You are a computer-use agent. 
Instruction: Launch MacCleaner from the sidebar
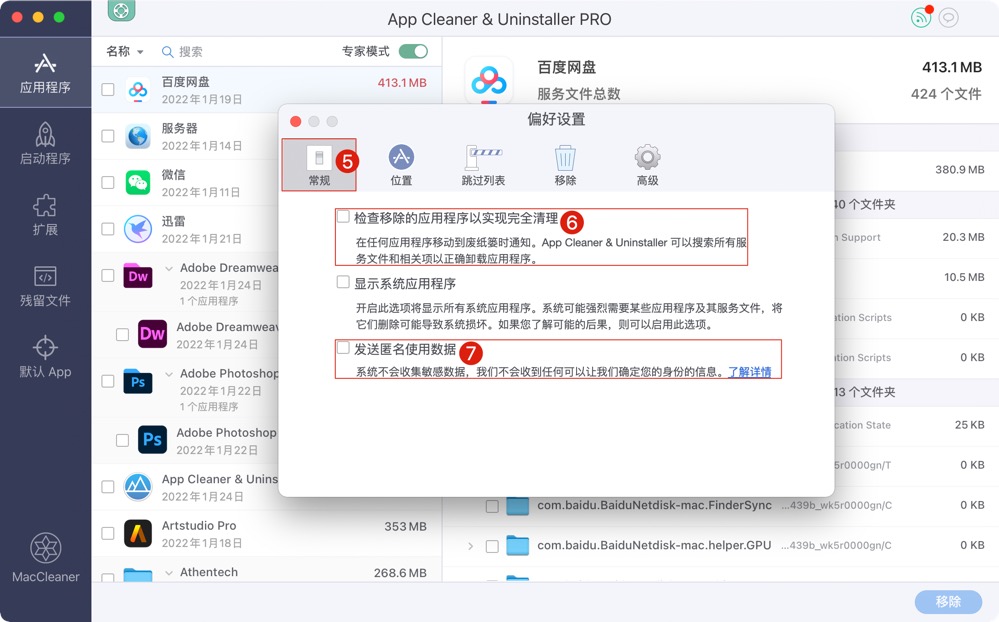click(x=45, y=558)
